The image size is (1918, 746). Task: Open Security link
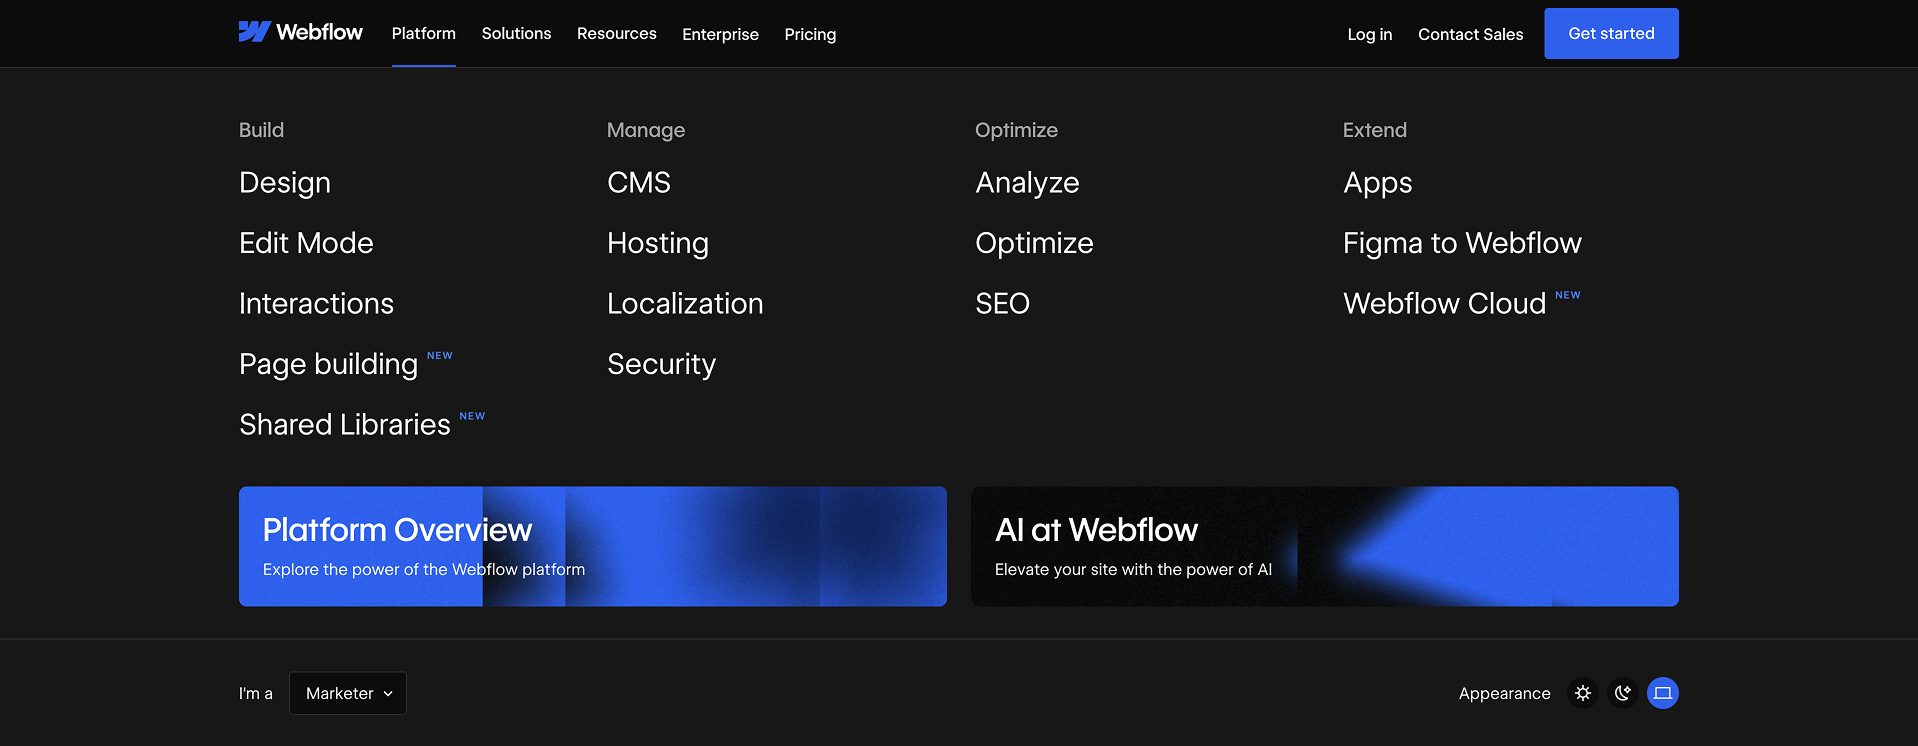coord(661,364)
